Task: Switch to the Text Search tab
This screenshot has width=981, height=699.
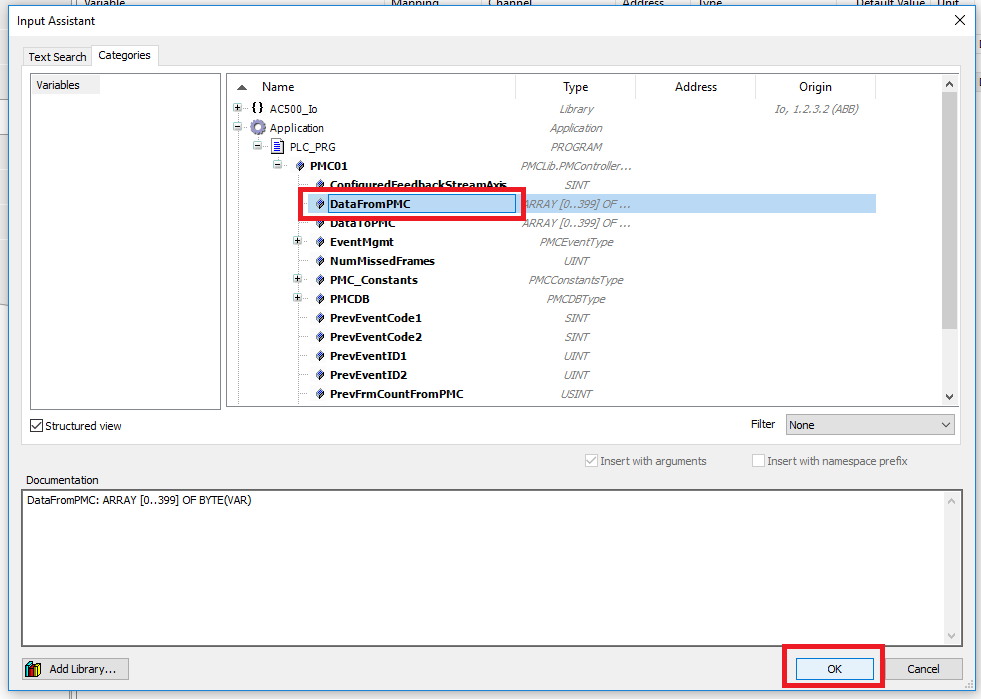Action: 56,56
